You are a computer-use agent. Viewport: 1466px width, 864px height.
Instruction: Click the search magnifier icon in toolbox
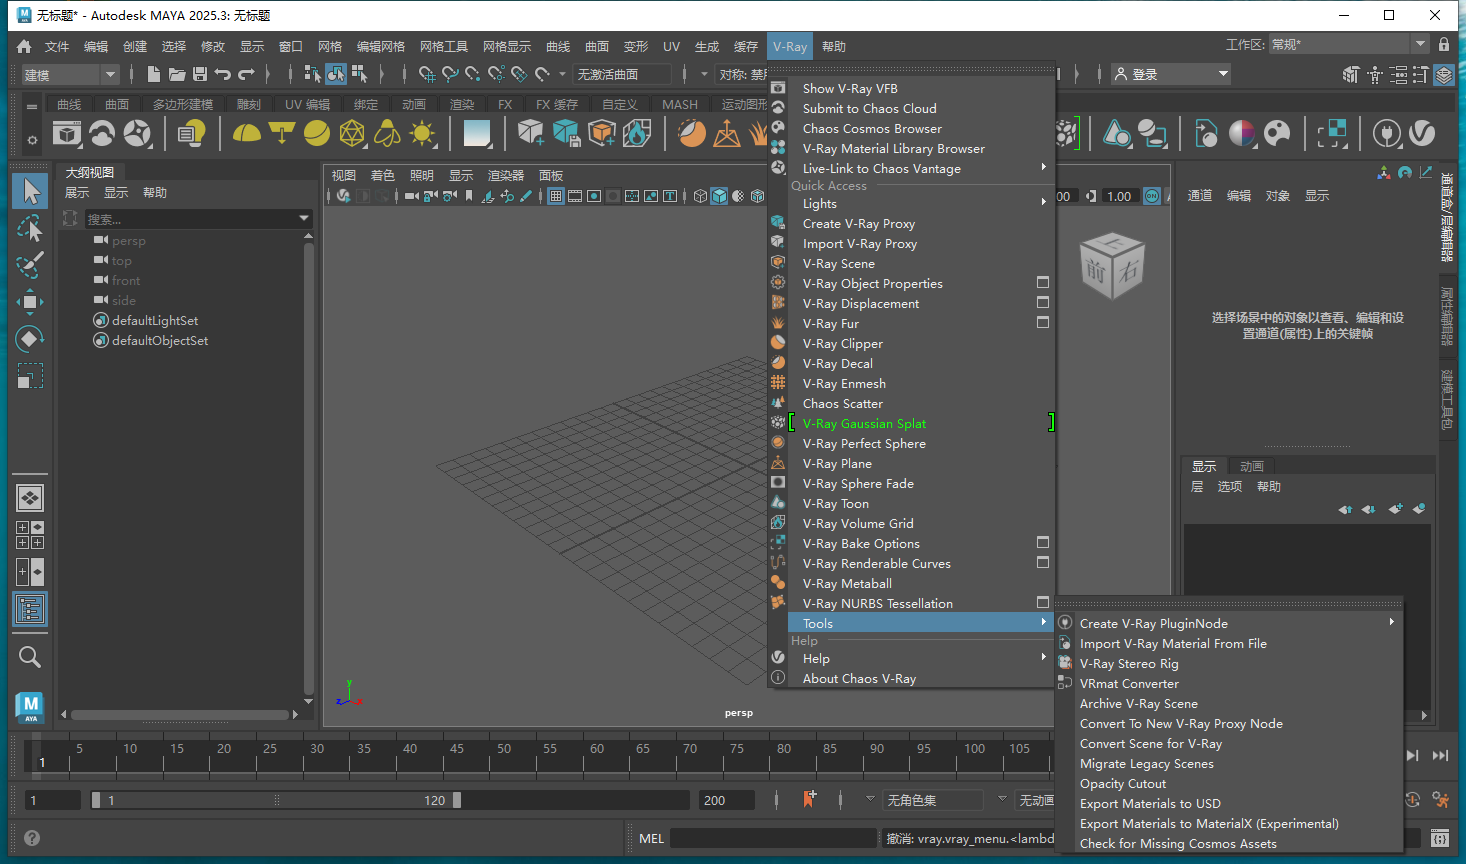coord(30,656)
